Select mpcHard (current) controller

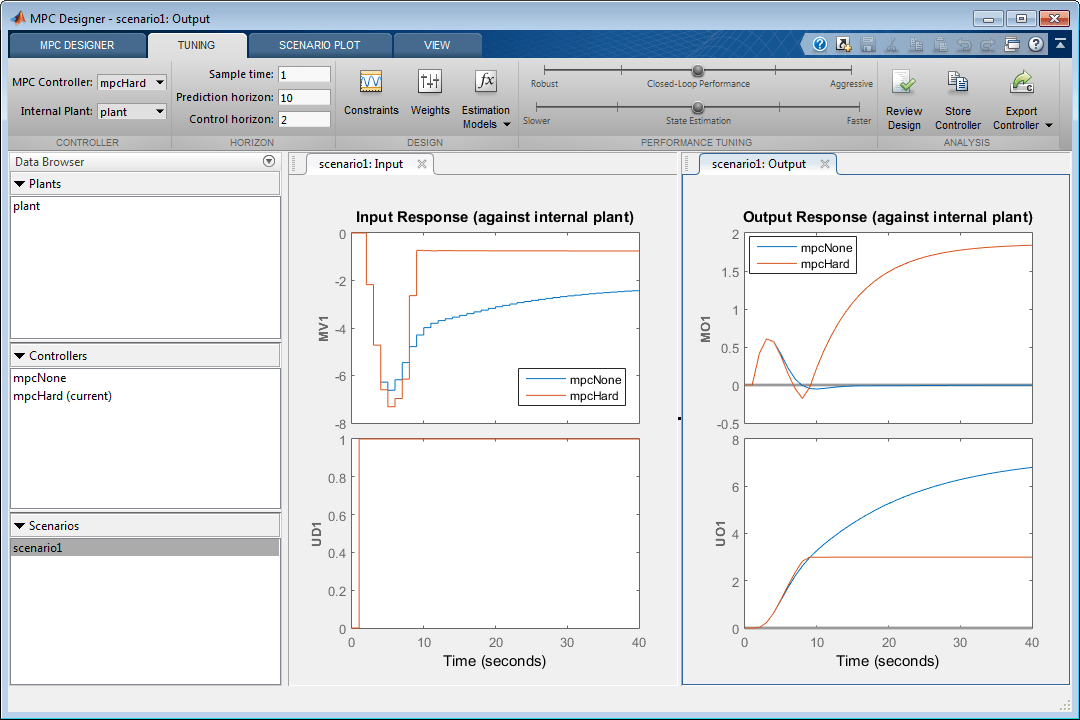coord(62,396)
